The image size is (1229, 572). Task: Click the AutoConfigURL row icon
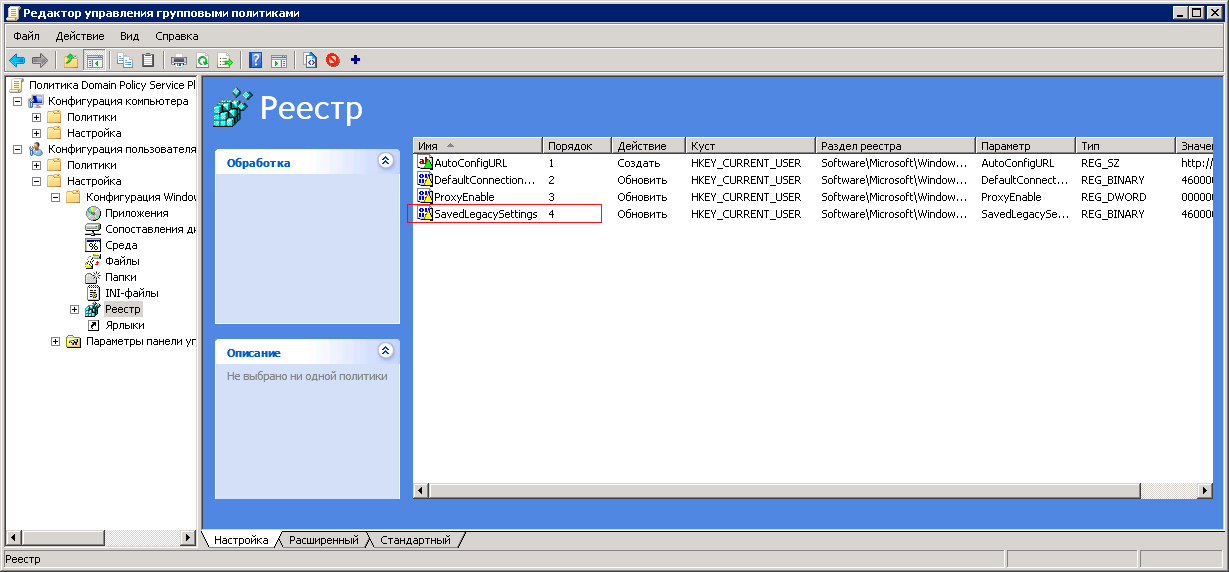point(425,163)
